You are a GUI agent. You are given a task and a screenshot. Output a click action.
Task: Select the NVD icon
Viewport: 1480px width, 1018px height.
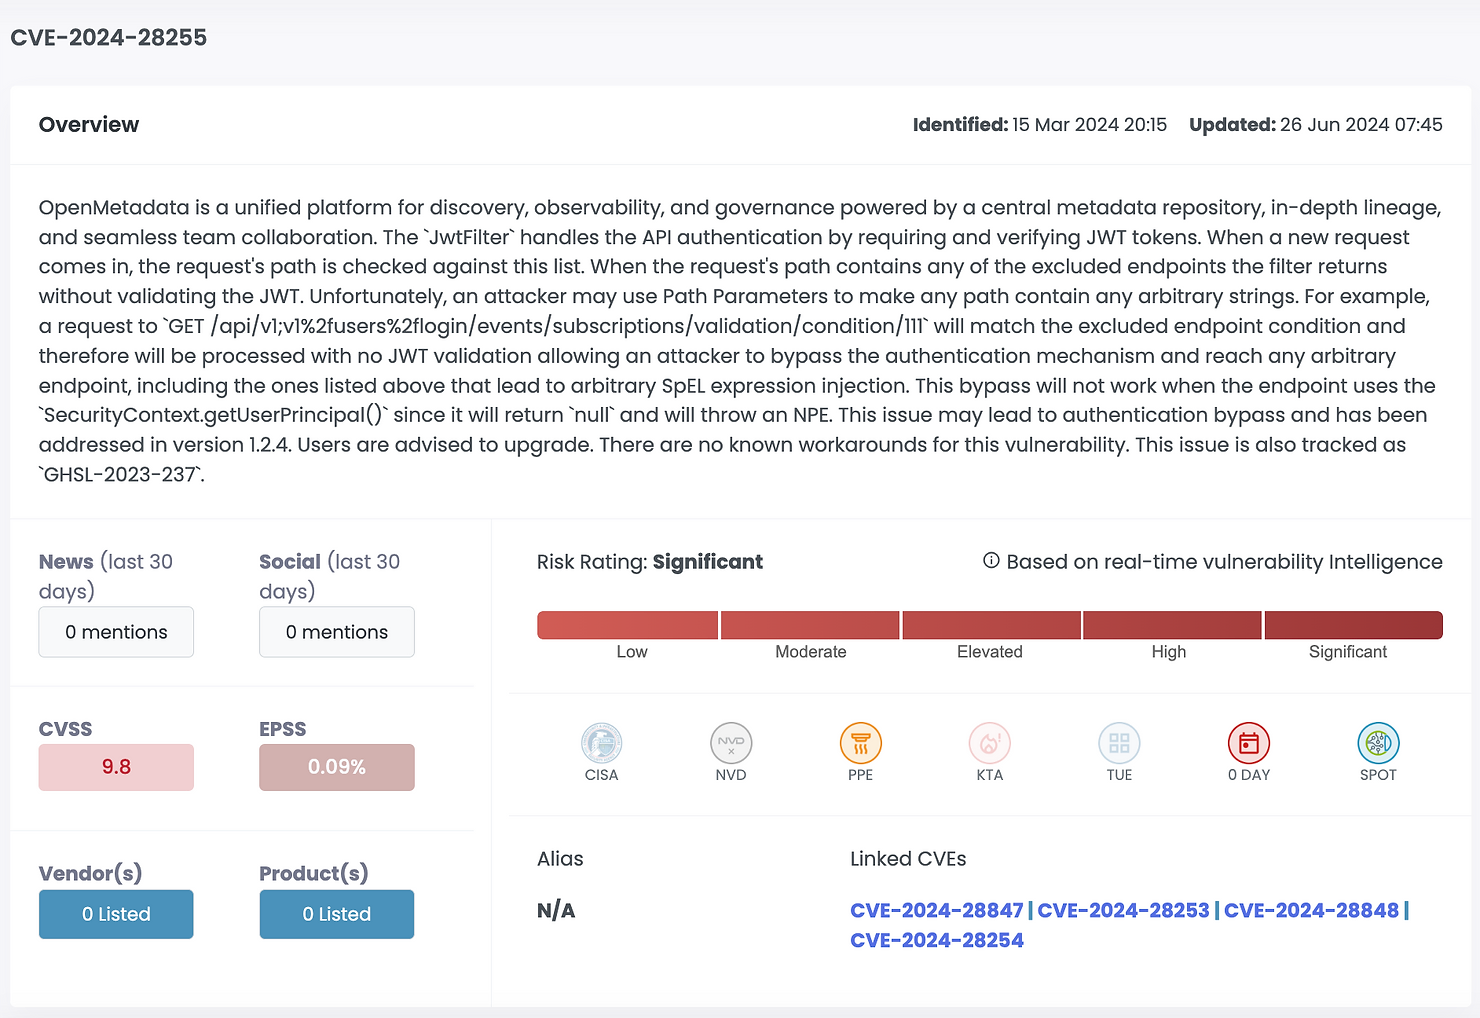point(730,743)
